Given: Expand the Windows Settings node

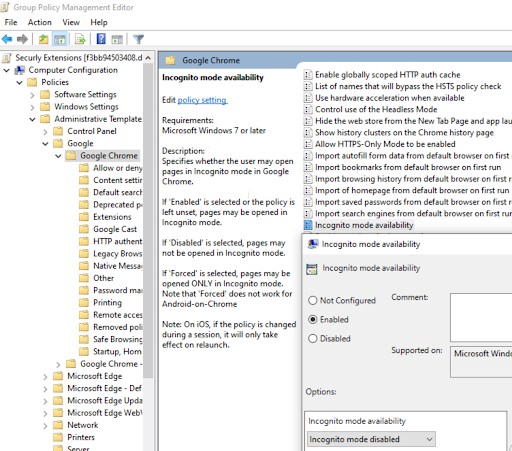Looking at the screenshot, I should click(x=32, y=107).
